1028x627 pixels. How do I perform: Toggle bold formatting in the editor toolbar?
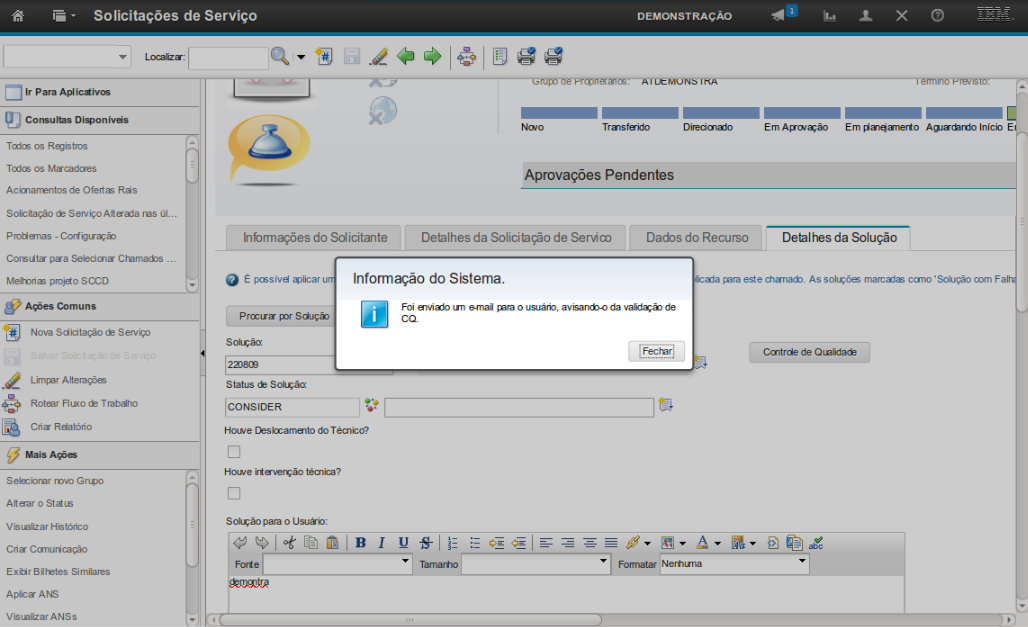click(360, 543)
